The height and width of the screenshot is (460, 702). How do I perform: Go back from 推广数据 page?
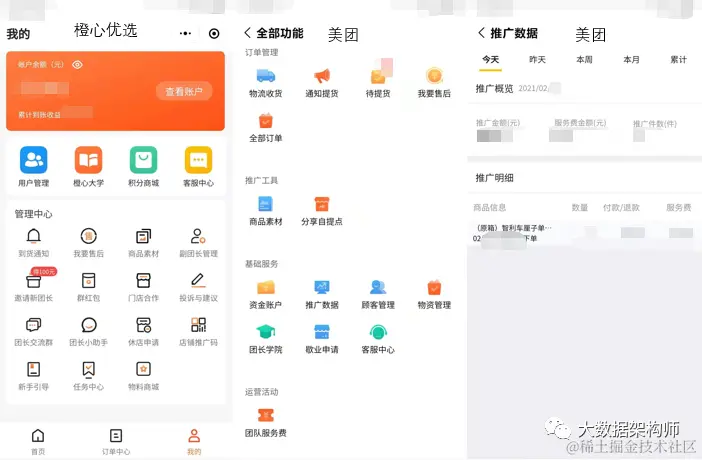[x=481, y=33]
